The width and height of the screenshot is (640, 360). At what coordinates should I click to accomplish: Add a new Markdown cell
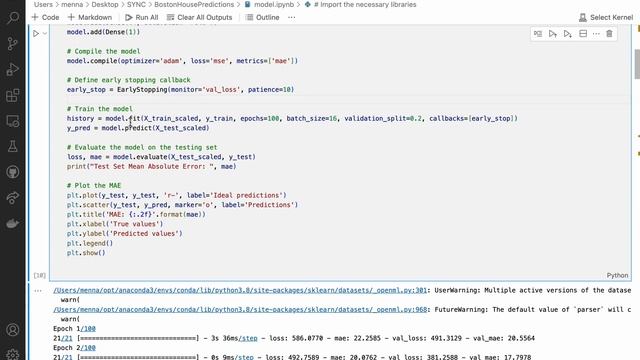click(90, 17)
